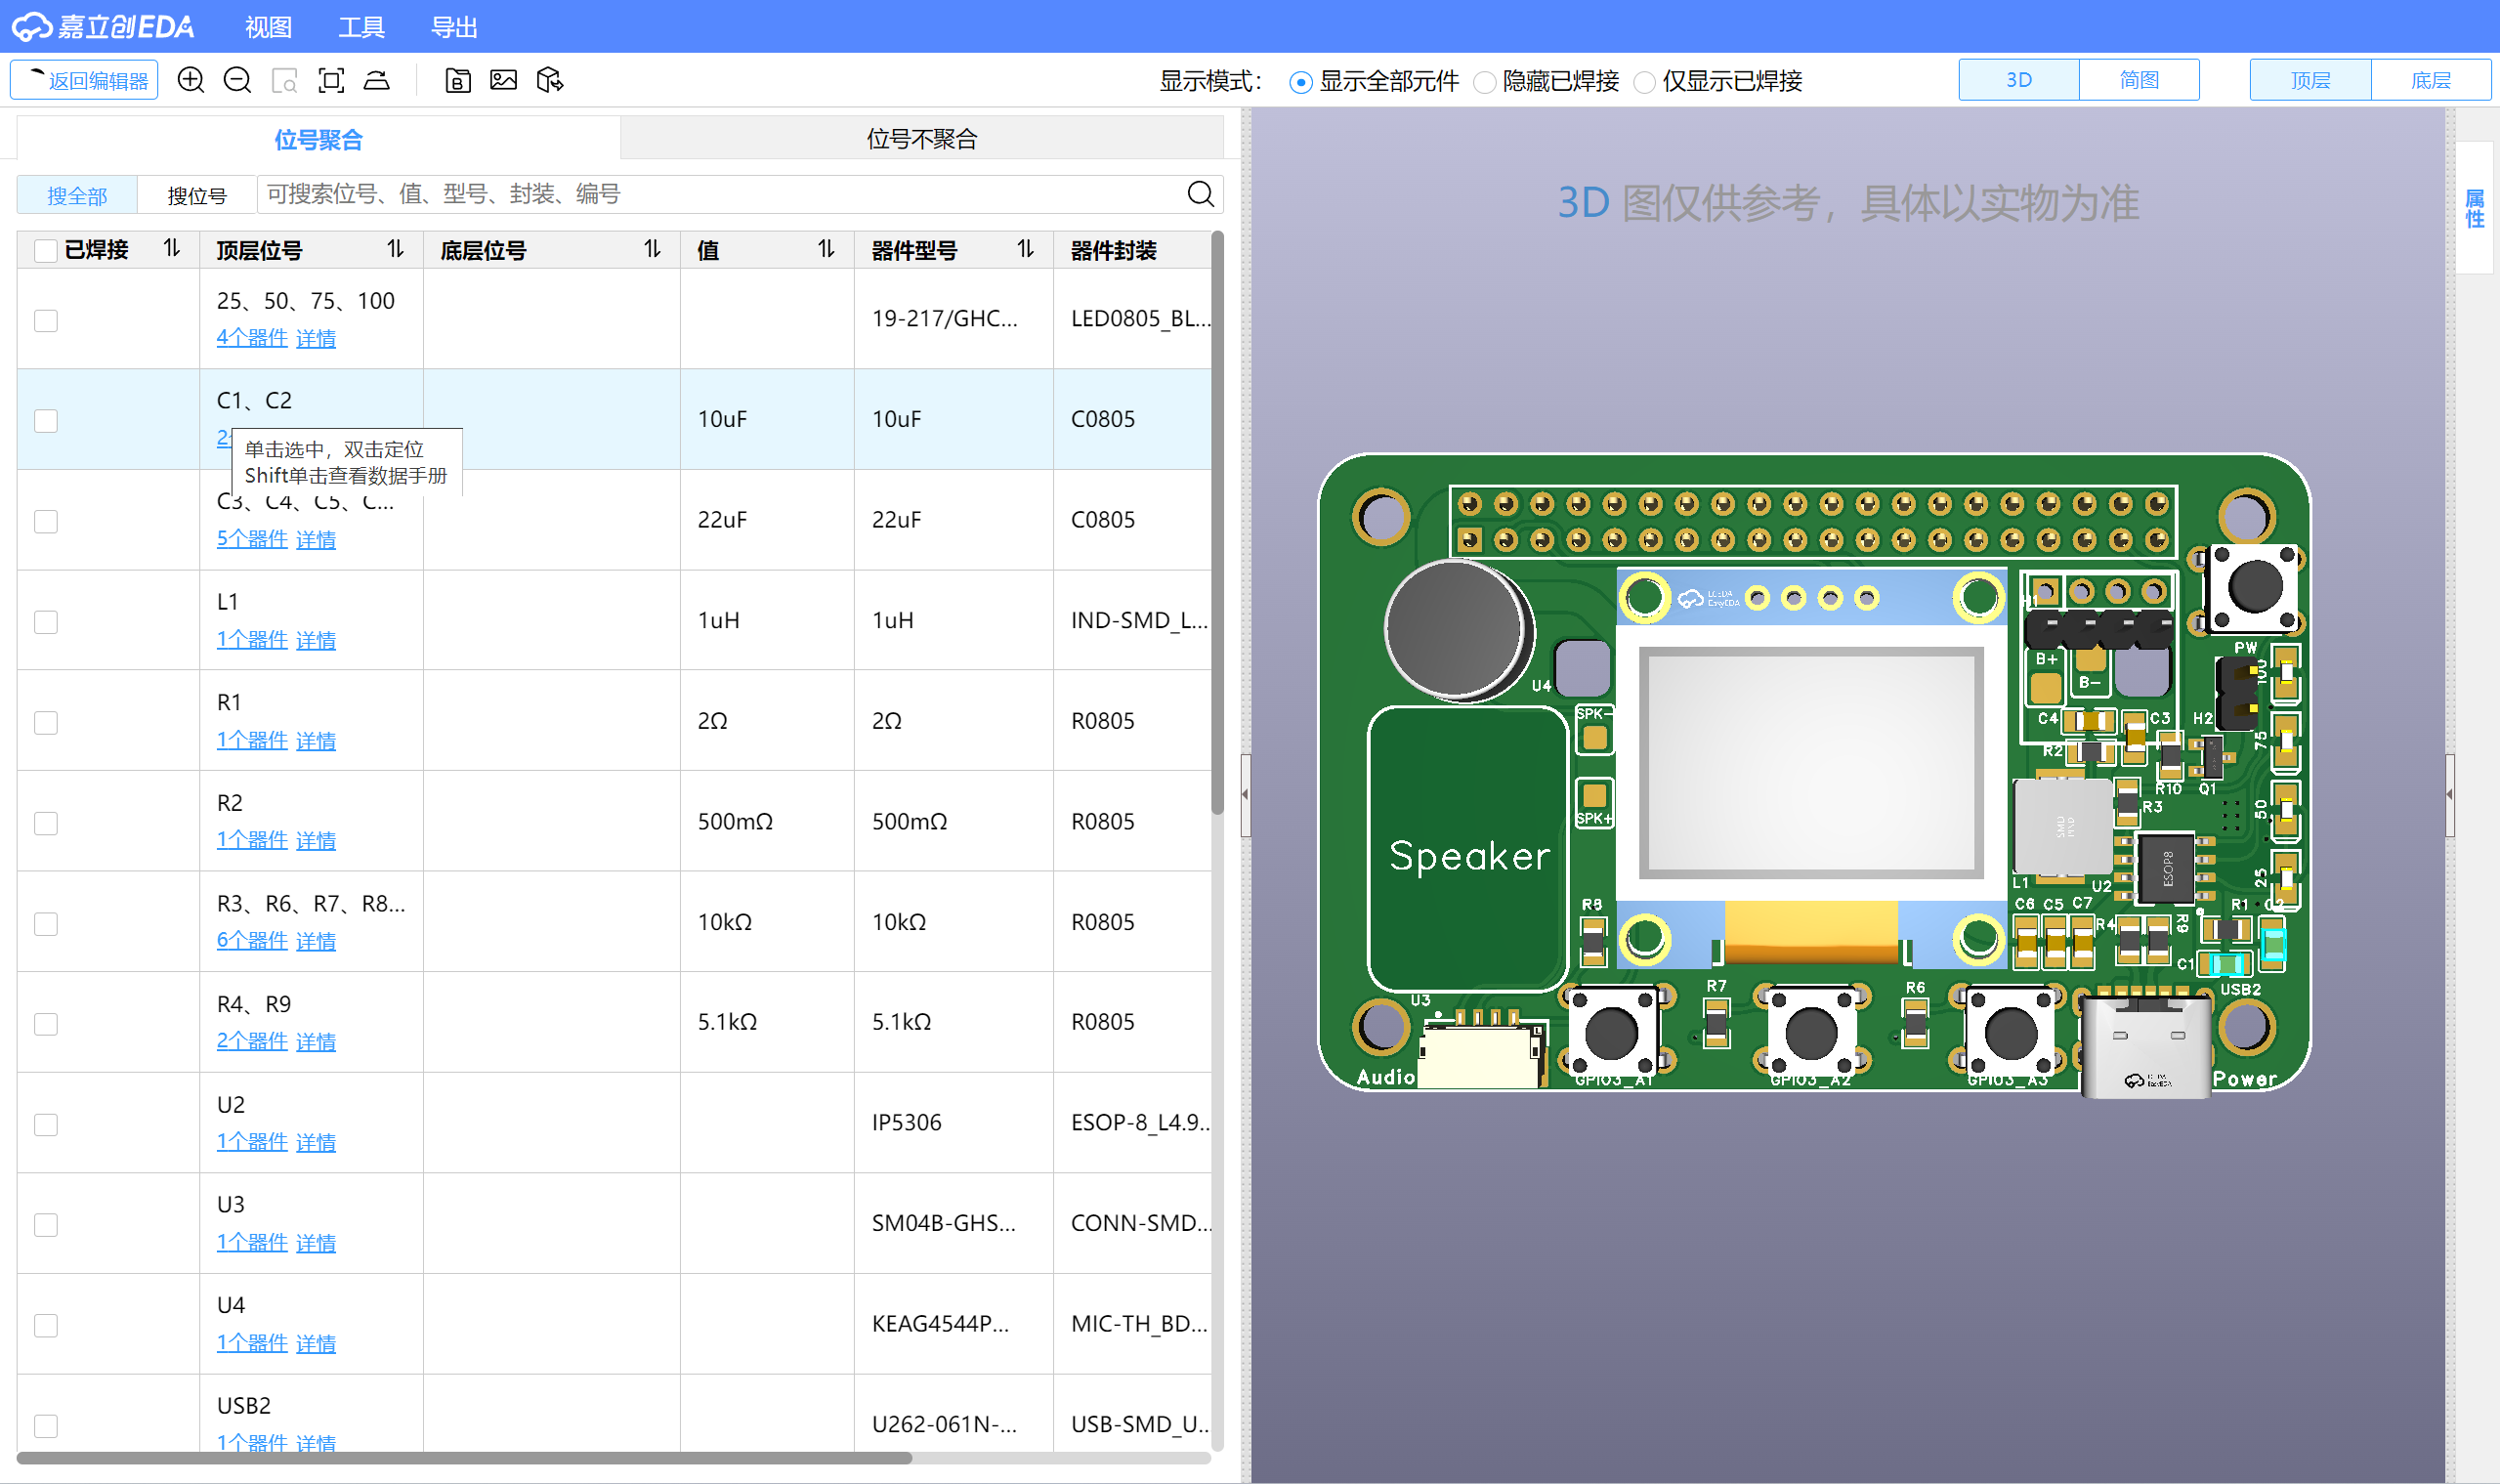
Task: Click the export 3D model icon
Action: (x=550, y=80)
